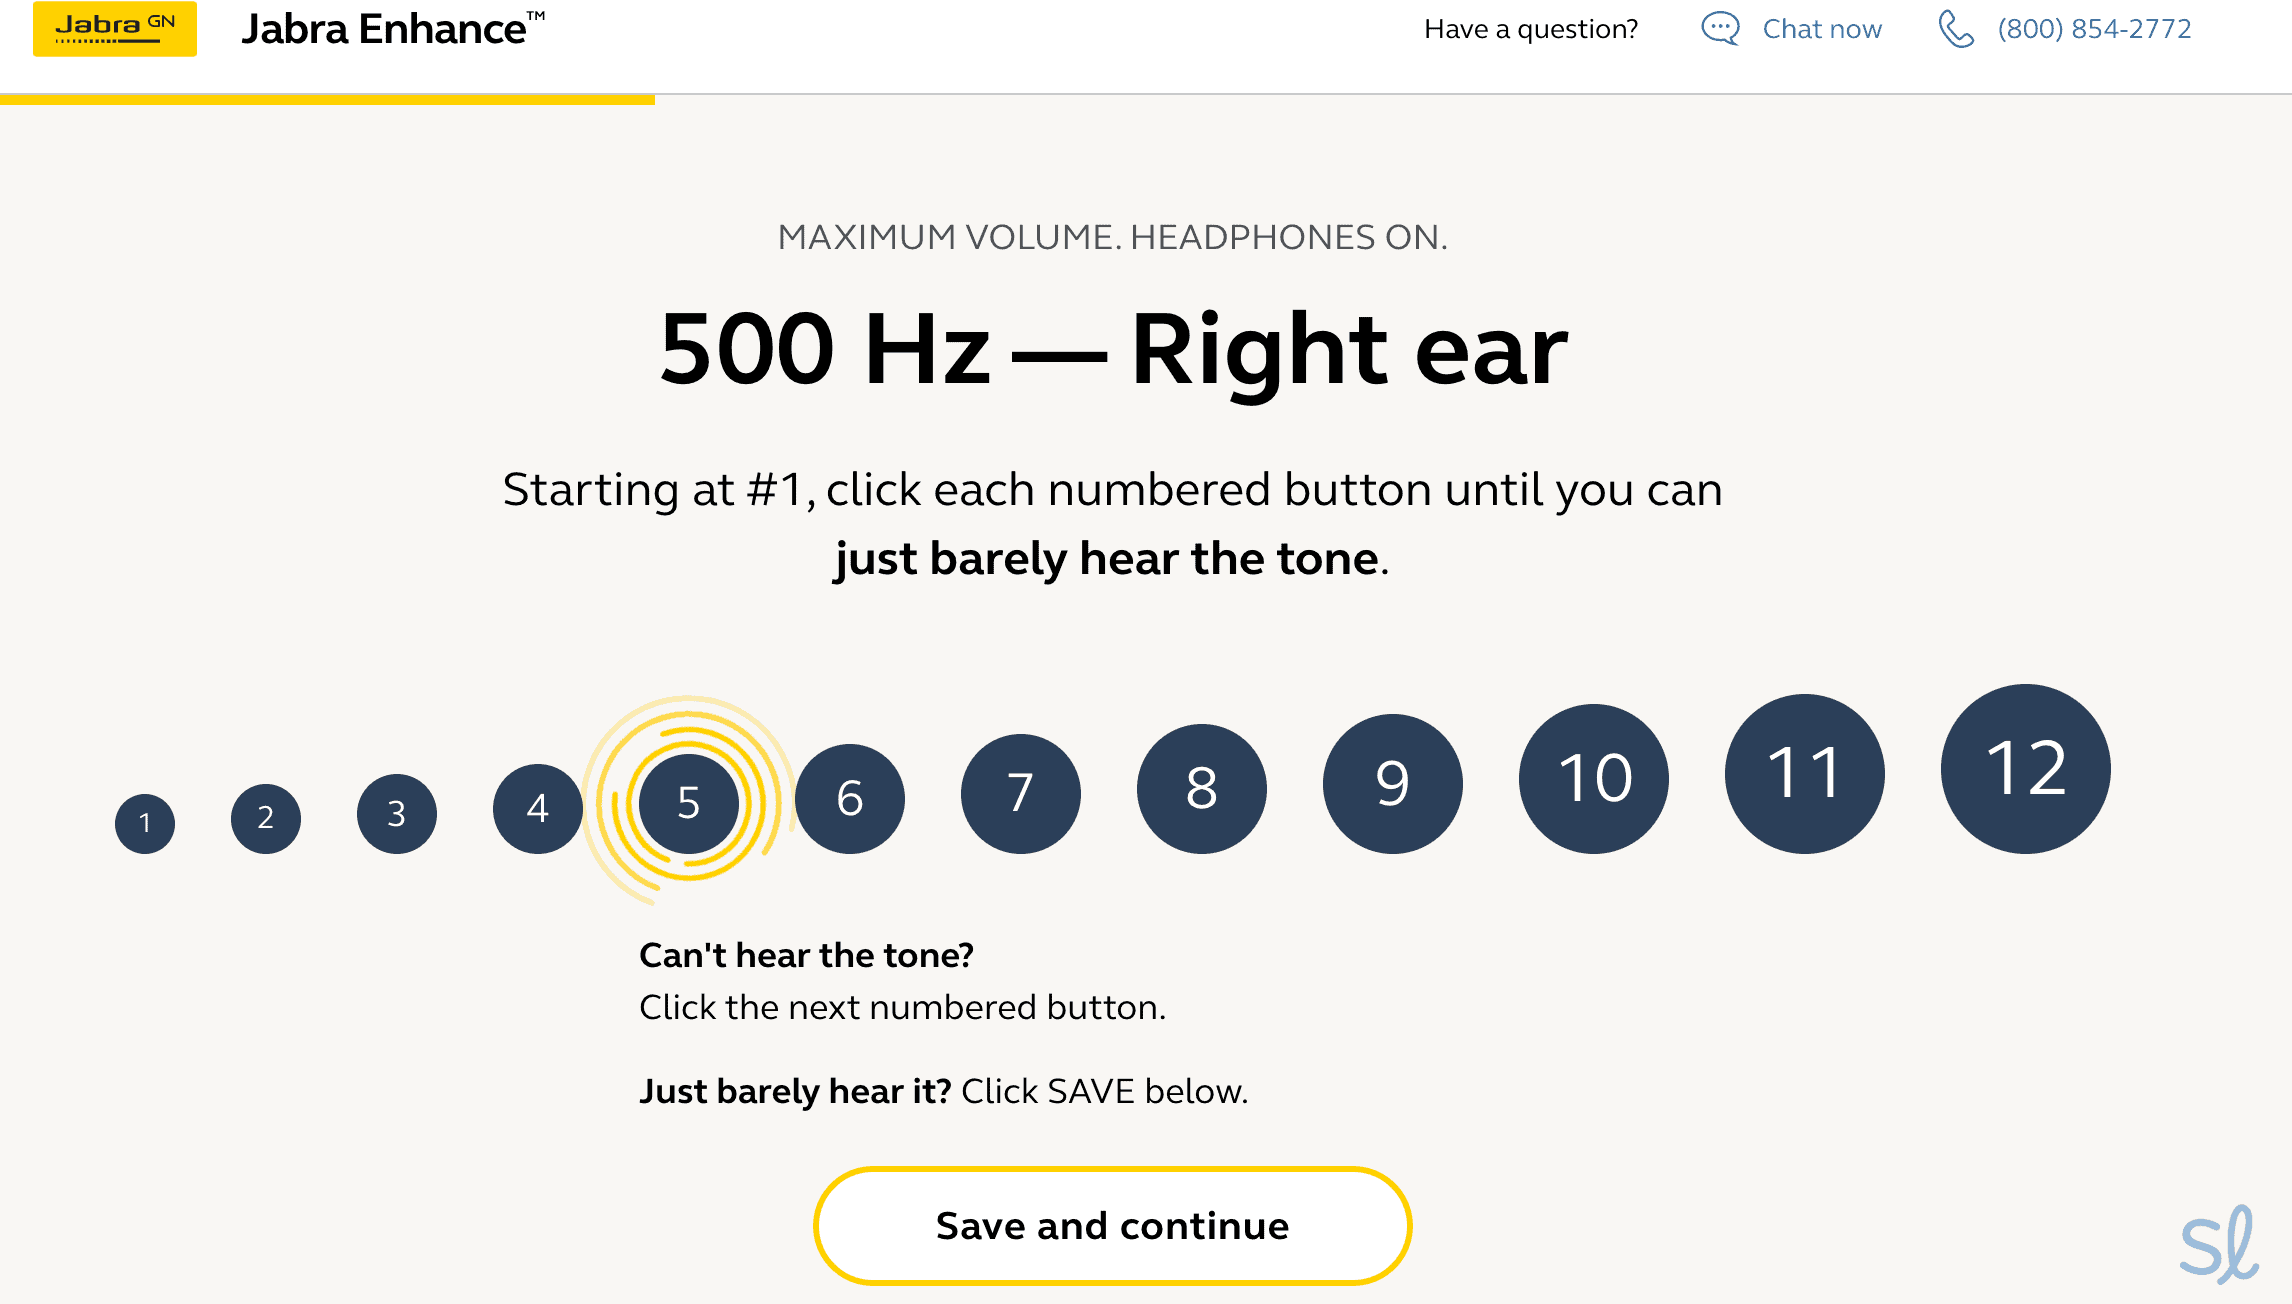Click the Jabra GN yellow logo

(x=115, y=28)
